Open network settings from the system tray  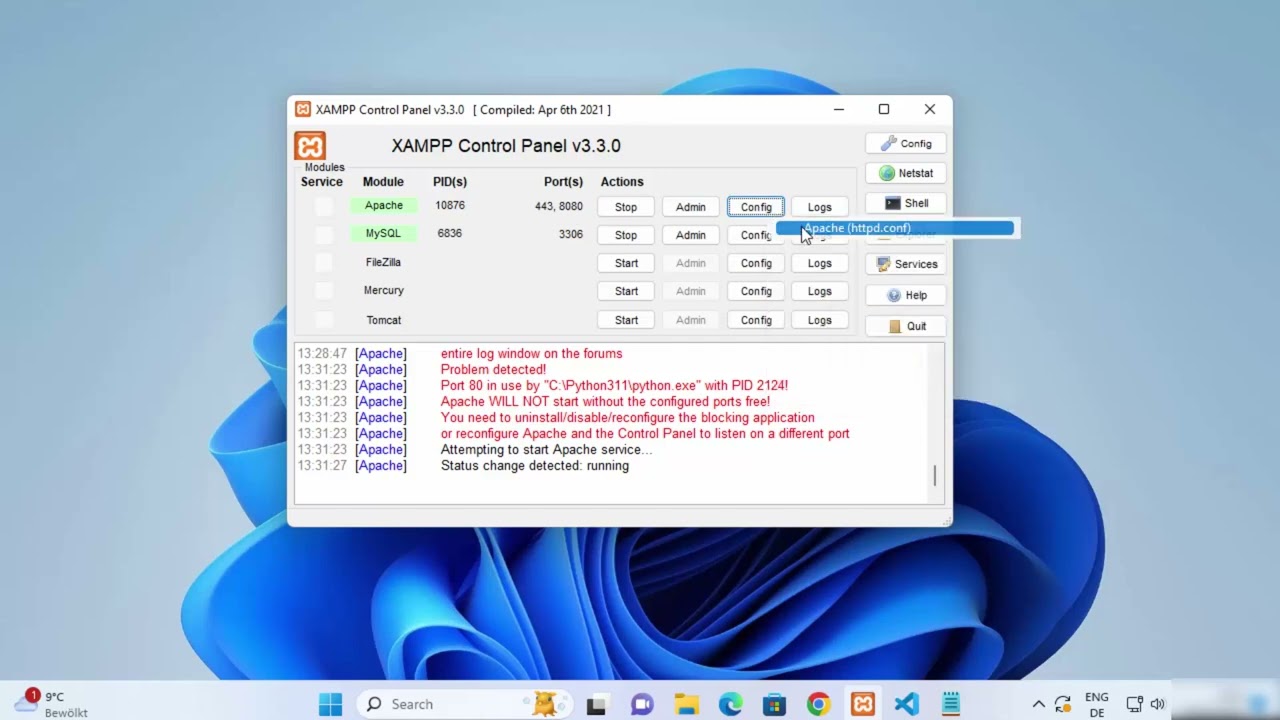tap(1134, 704)
